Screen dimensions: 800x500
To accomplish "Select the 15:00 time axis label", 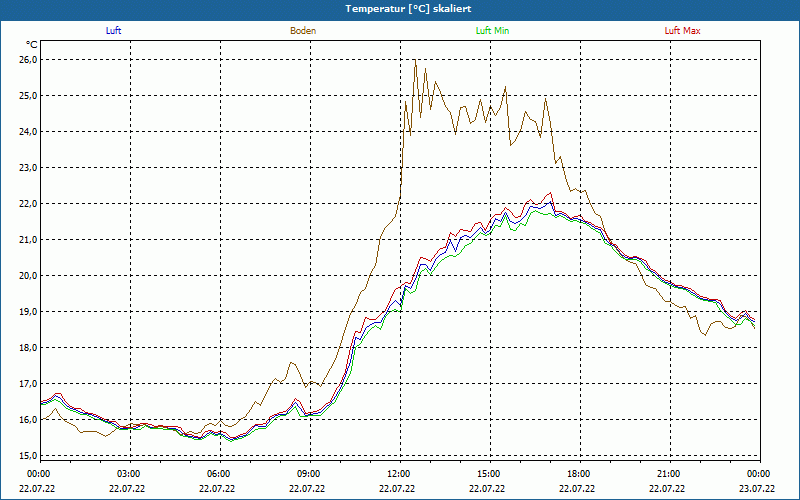I will coord(489,474).
